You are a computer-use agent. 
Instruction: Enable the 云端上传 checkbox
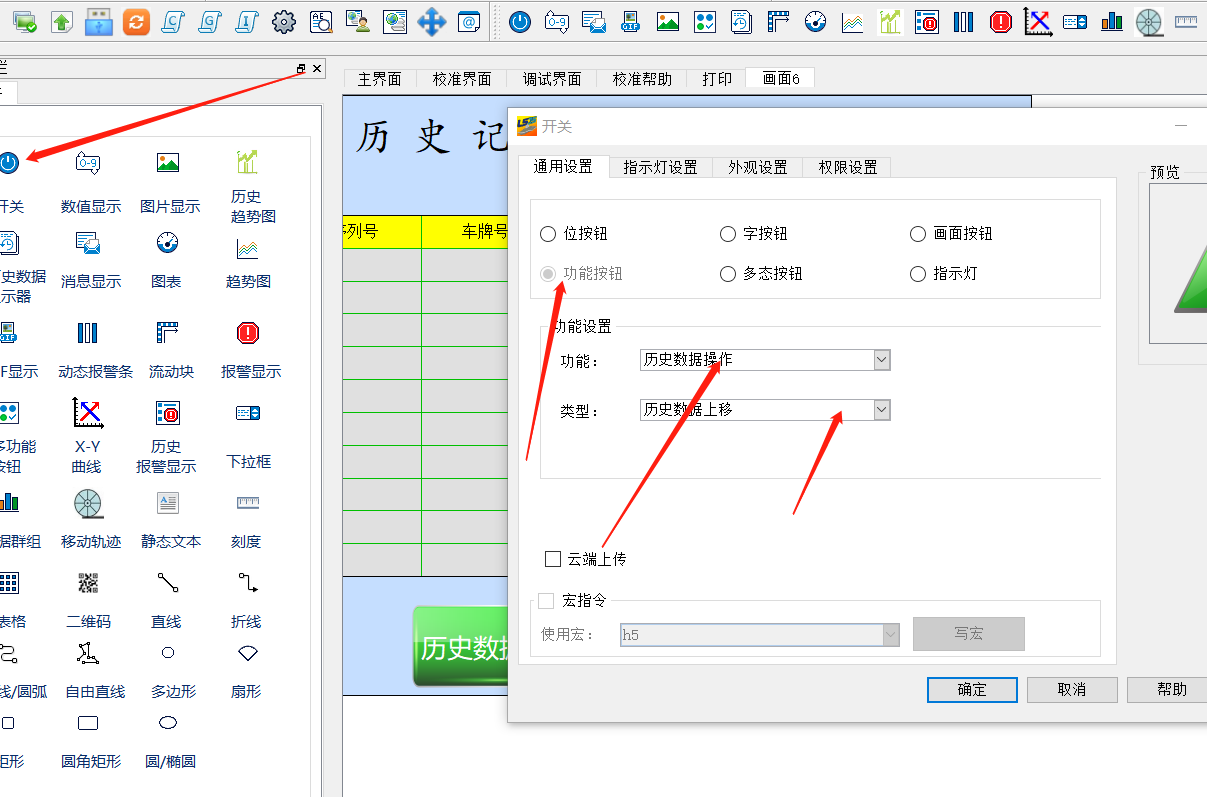click(553, 559)
